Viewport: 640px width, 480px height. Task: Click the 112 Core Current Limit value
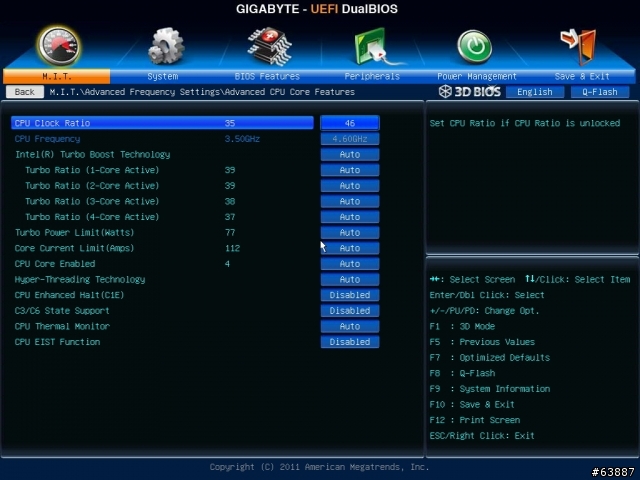pos(232,248)
